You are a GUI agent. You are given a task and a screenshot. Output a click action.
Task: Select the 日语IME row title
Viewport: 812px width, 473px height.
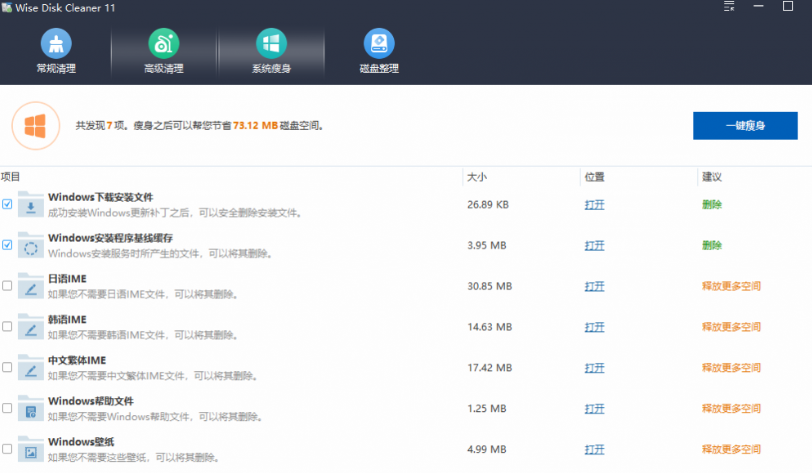[x=67, y=279]
